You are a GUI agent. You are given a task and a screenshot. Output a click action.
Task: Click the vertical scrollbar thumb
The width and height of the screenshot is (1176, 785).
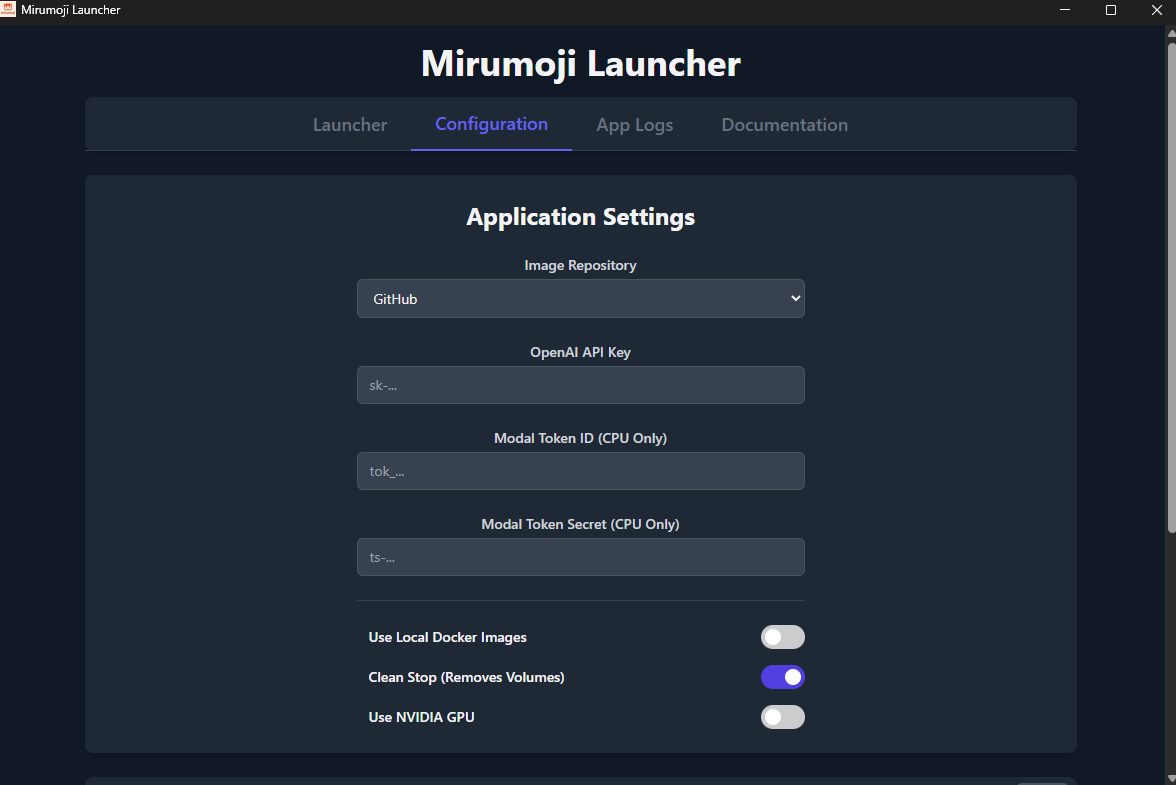pyautogui.click(x=1172, y=287)
